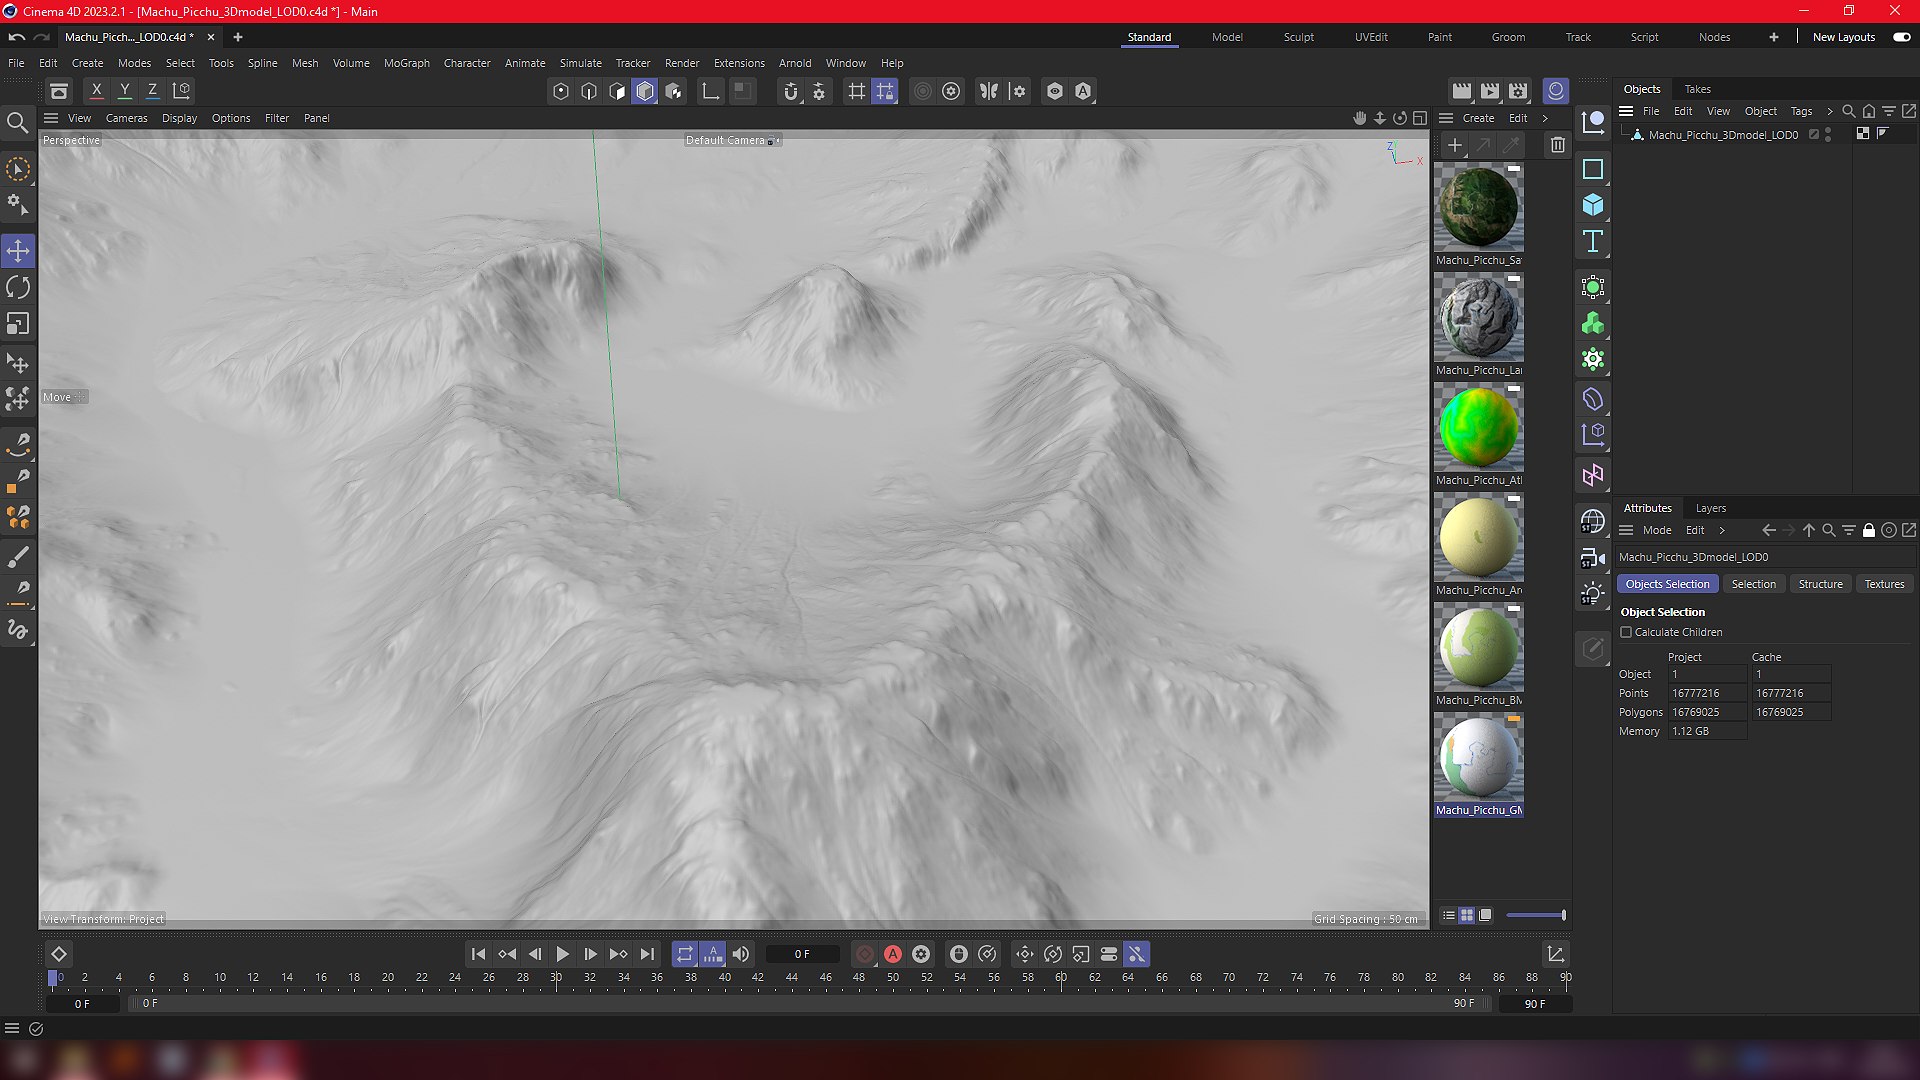The height and width of the screenshot is (1080, 1920).
Task: Switch to the Sculpt layout tab
Action: (1299, 37)
